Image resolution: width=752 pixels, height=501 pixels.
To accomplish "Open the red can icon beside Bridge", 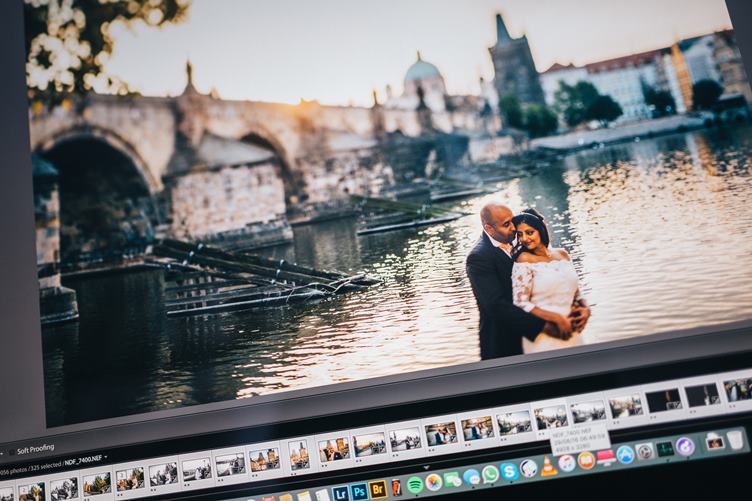I will [396, 487].
